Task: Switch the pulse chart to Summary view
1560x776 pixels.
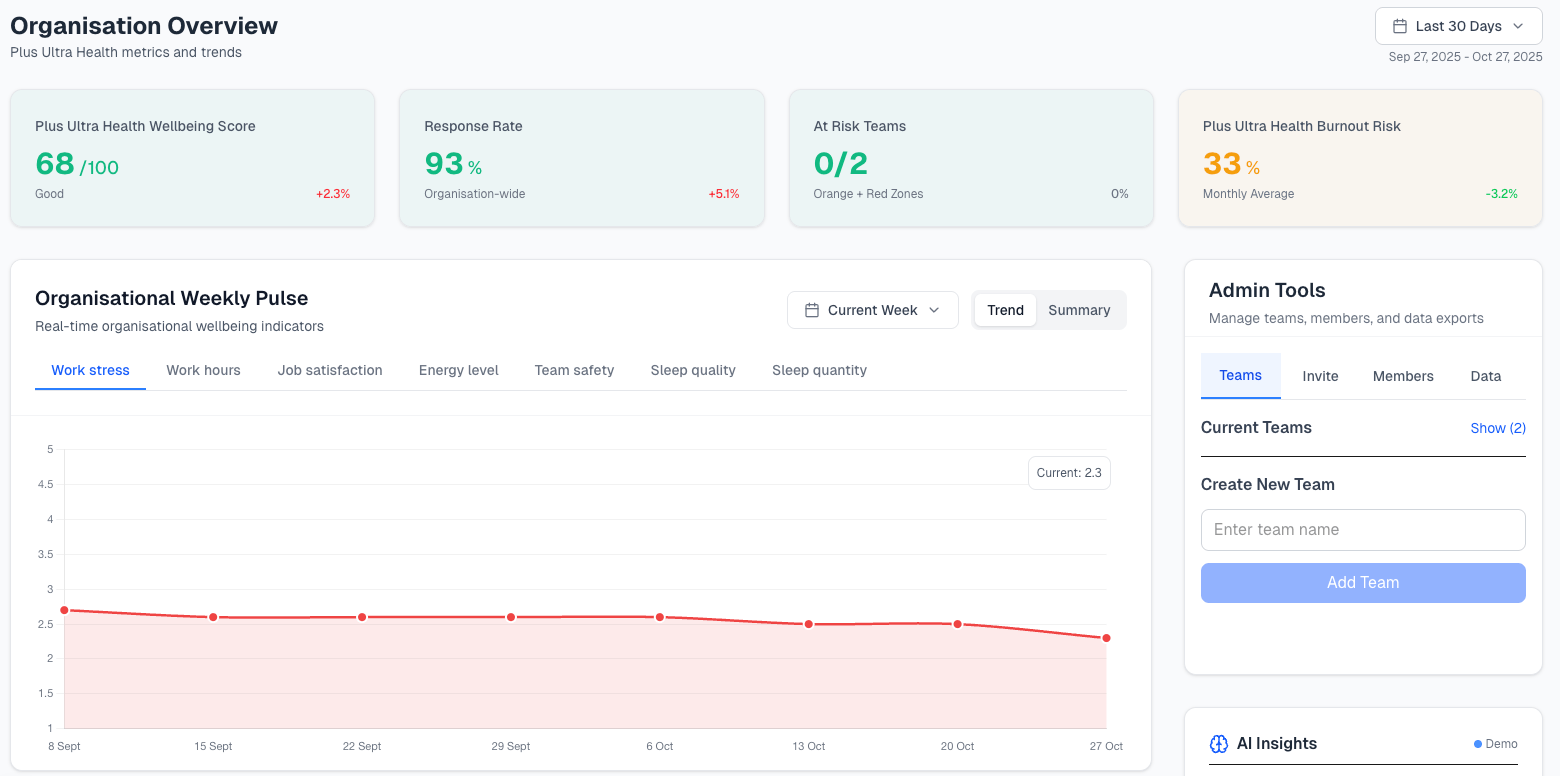Action: coord(1079,310)
